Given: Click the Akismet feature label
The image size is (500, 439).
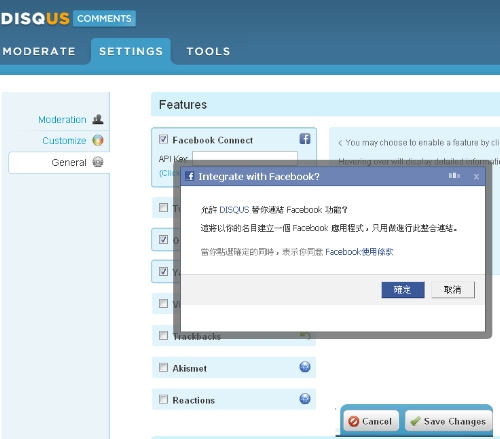Looking at the screenshot, I should tap(190, 368).
